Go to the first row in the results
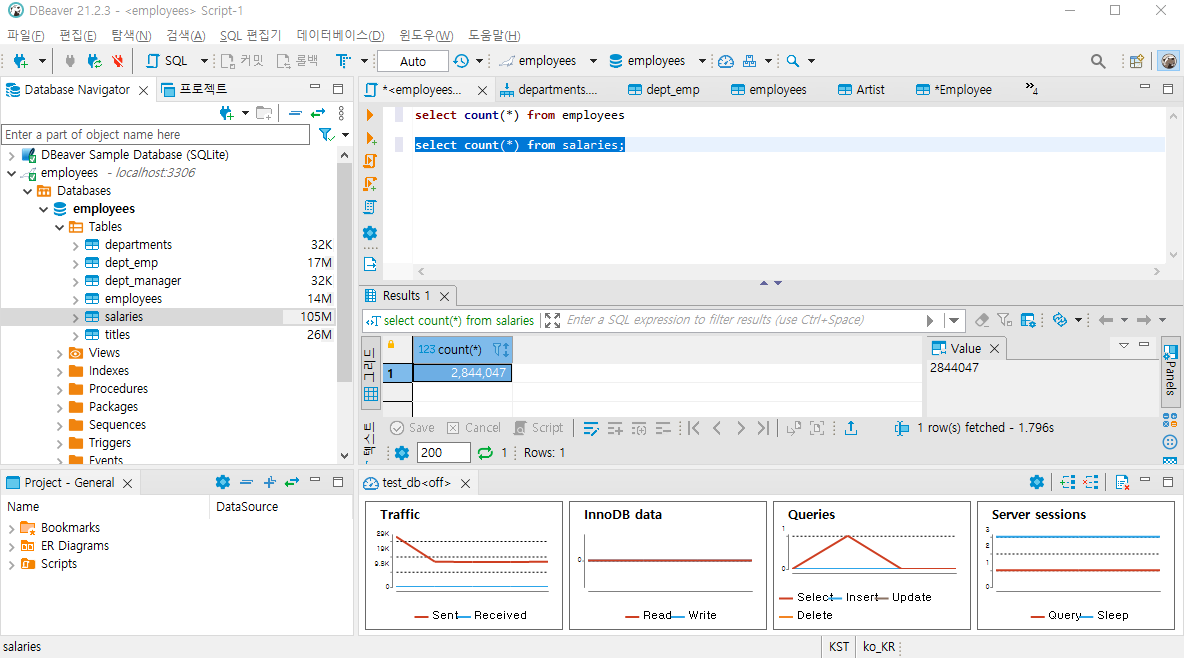Viewport: 1184px width, 658px height. pyautogui.click(x=693, y=428)
